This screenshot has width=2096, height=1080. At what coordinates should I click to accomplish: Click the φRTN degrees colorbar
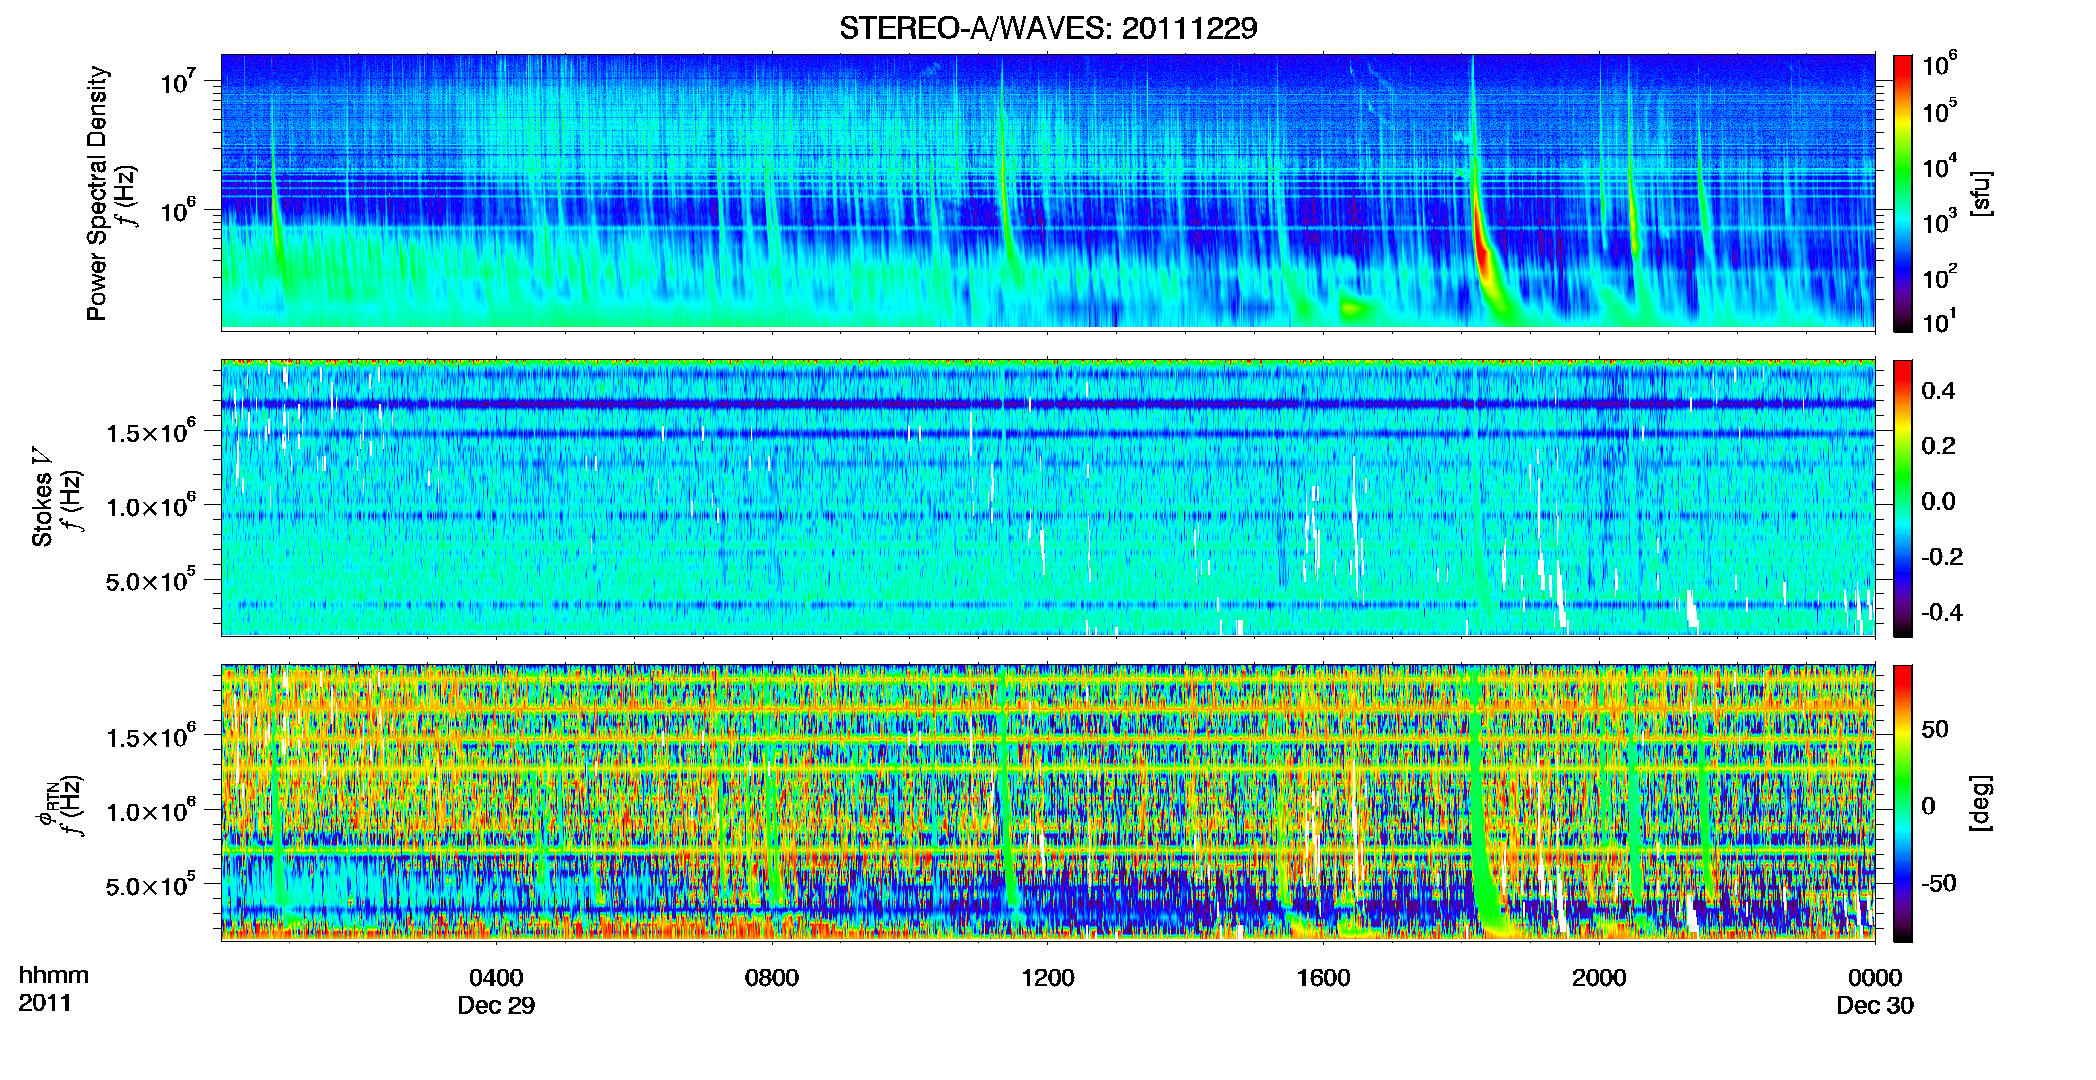coord(1903,803)
